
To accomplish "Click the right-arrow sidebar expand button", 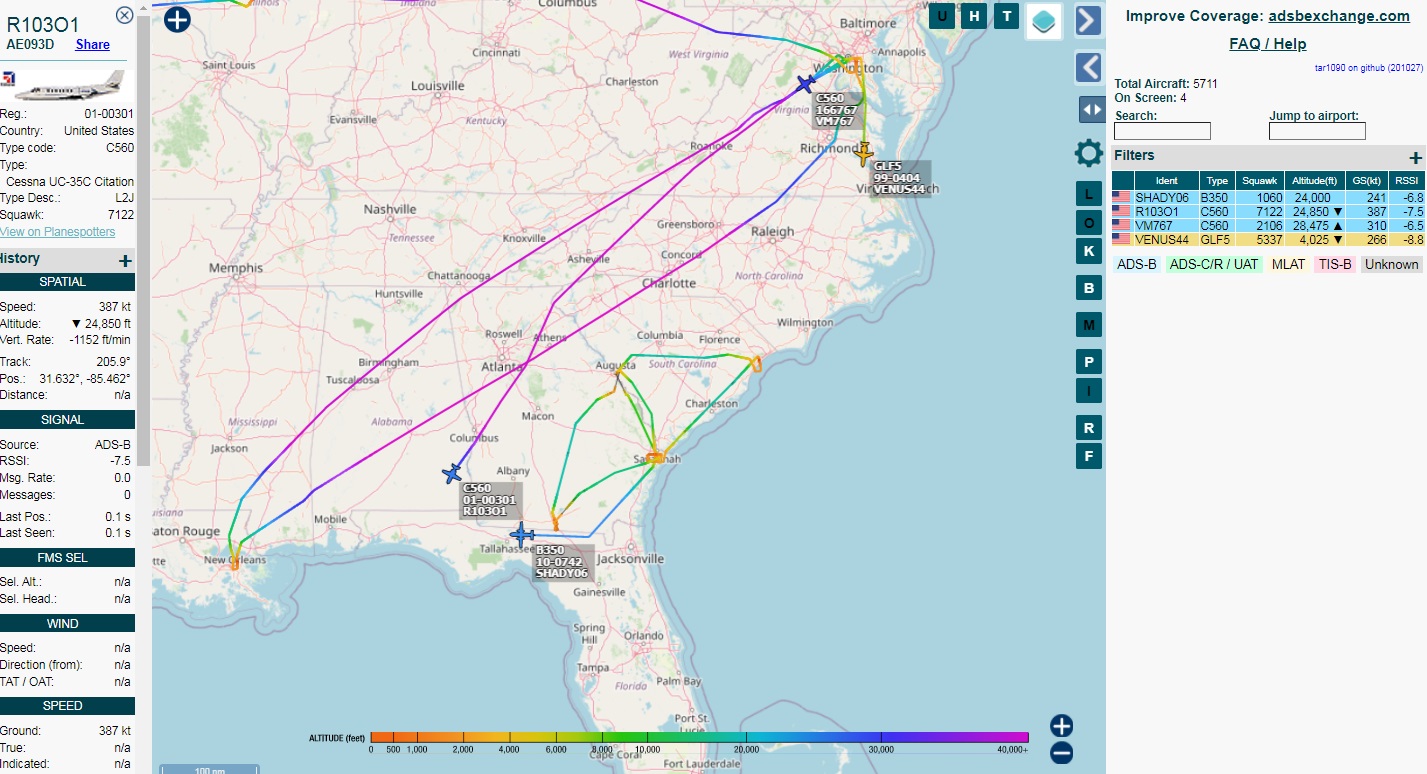I will 1088,20.
